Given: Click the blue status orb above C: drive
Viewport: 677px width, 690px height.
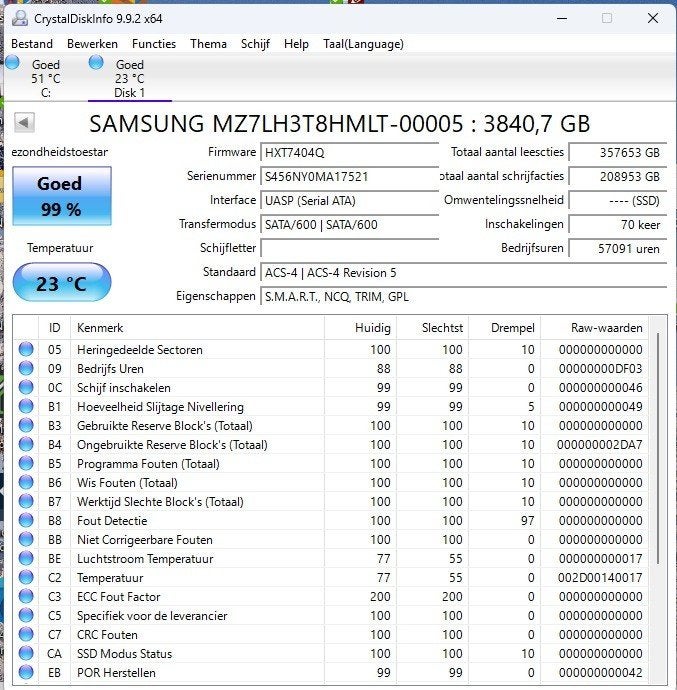Looking at the screenshot, I should [12, 63].
